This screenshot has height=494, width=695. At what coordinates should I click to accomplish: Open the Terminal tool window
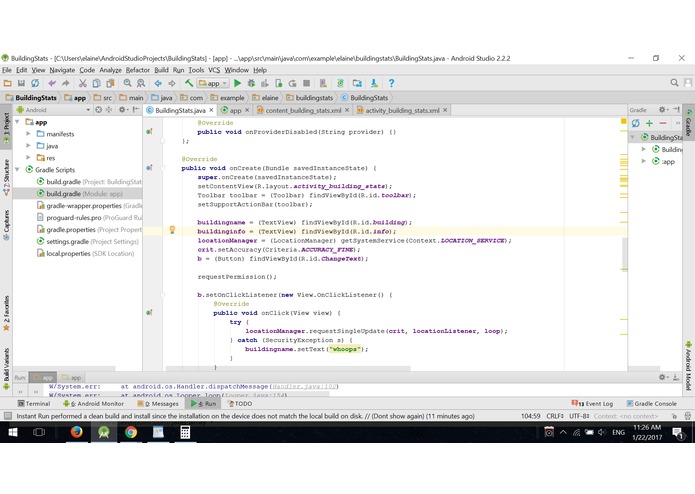34,404
